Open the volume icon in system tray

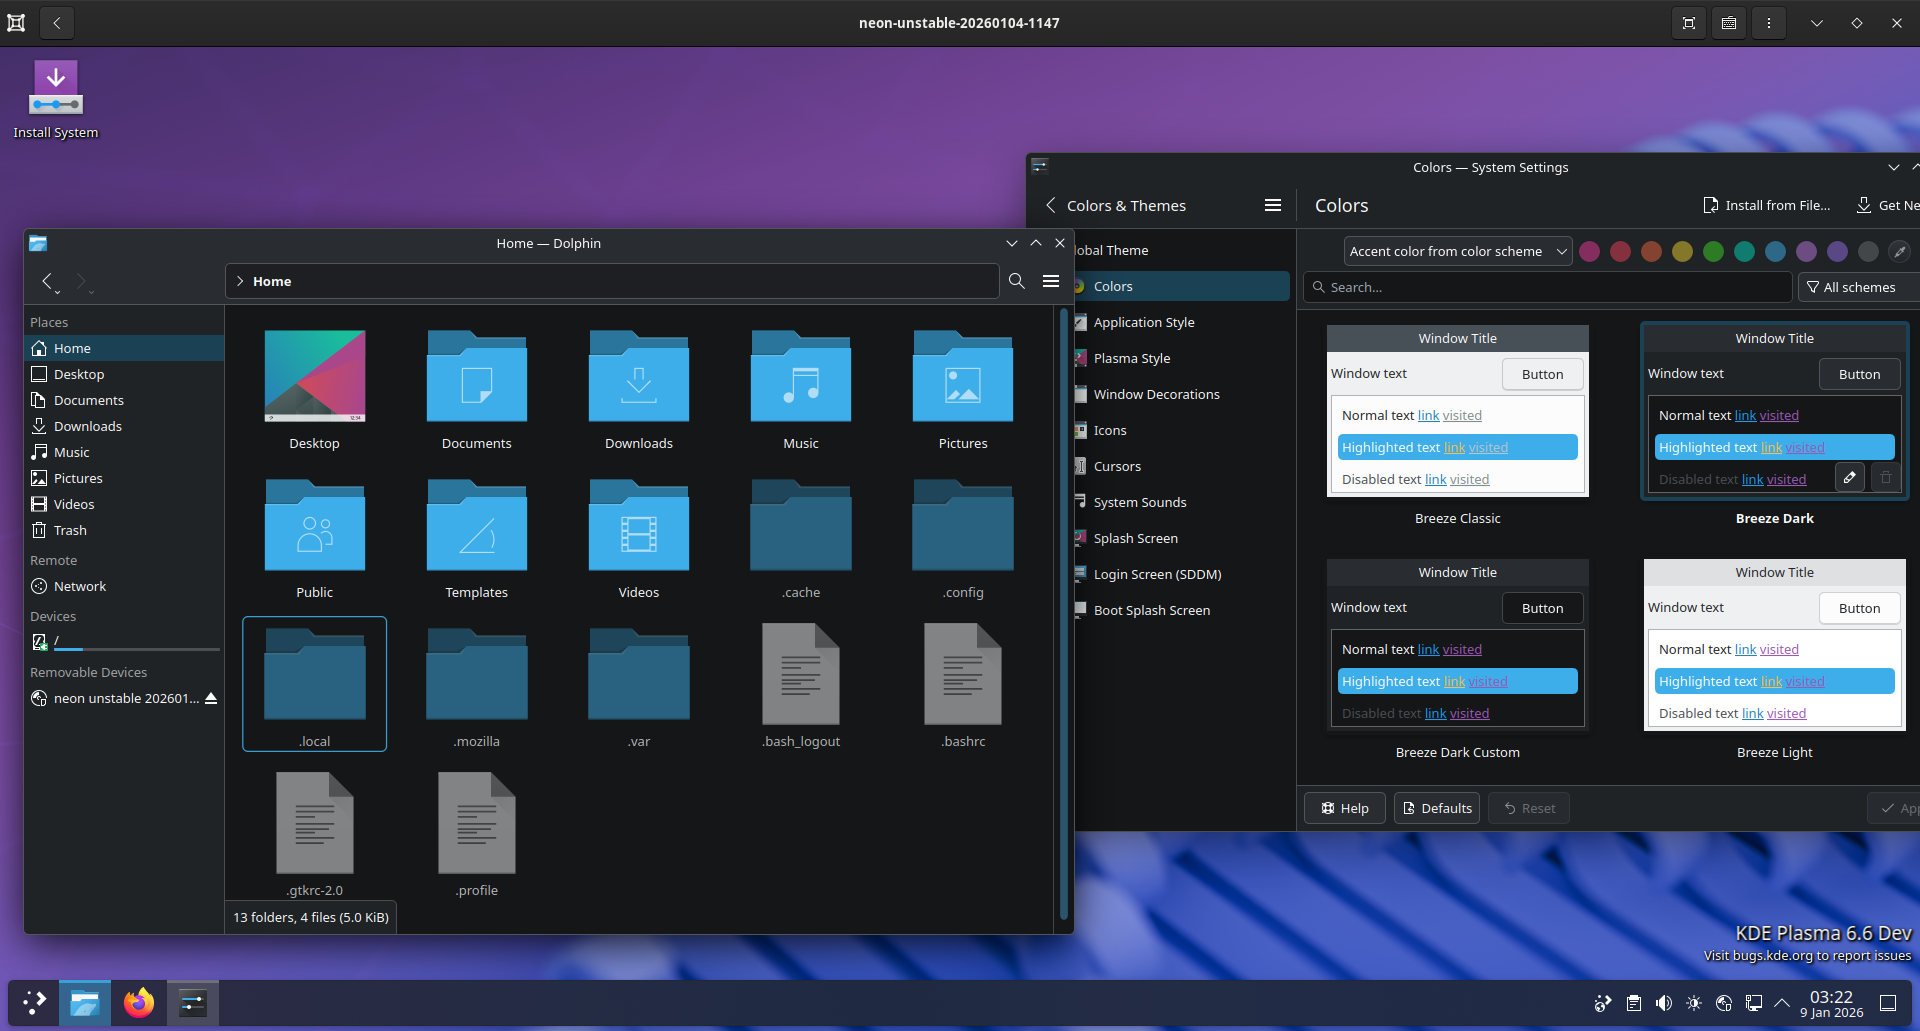pyautogui.click(x=1664, y=1003)
